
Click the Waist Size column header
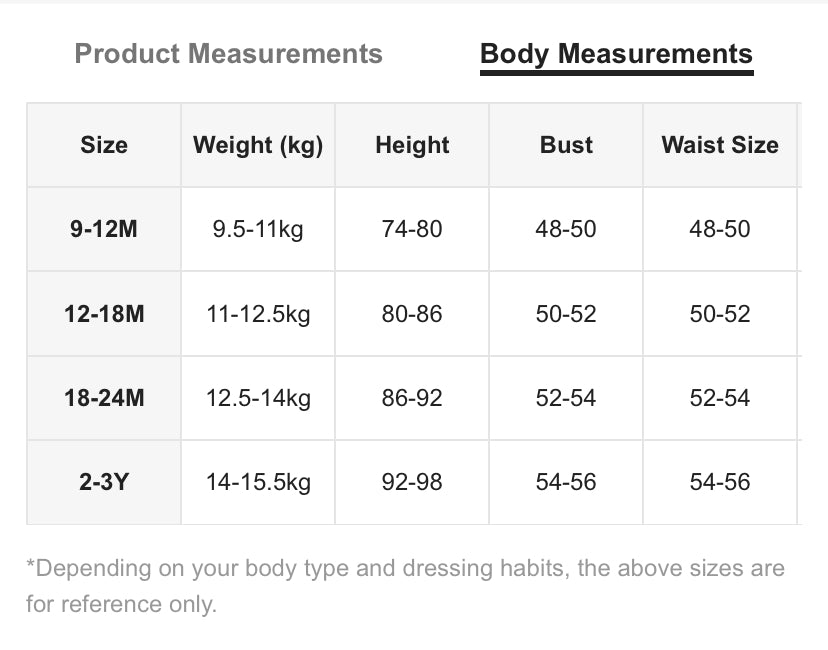[720, 145]
